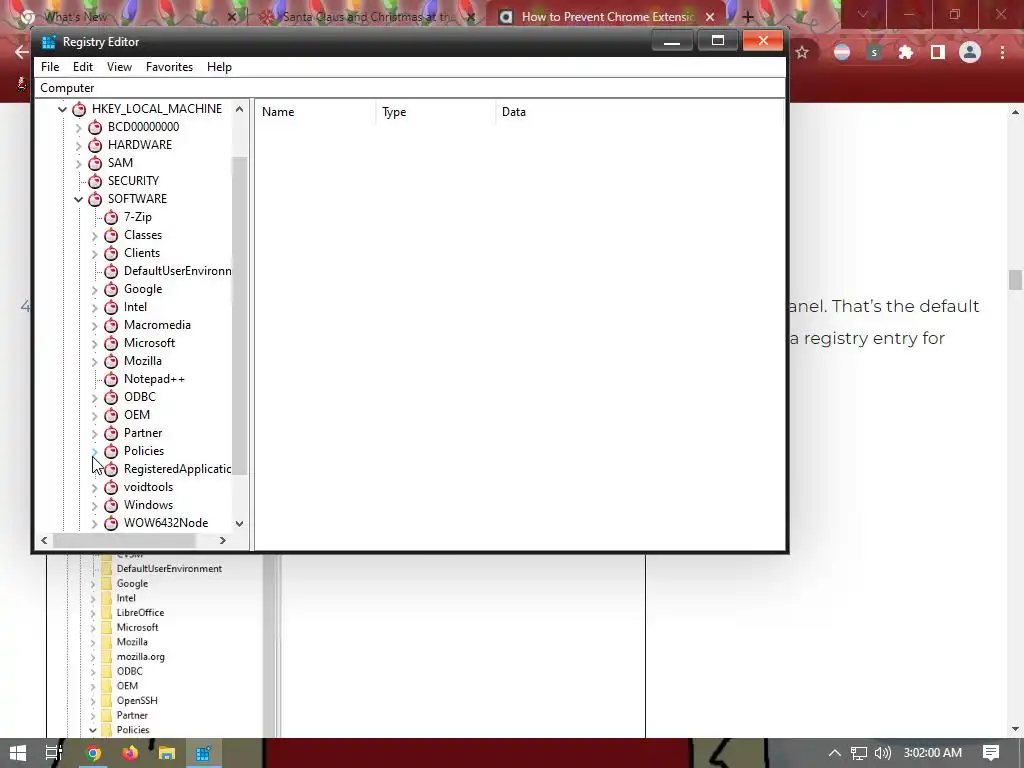Open the Windows Start menu

tap(18, 753)
